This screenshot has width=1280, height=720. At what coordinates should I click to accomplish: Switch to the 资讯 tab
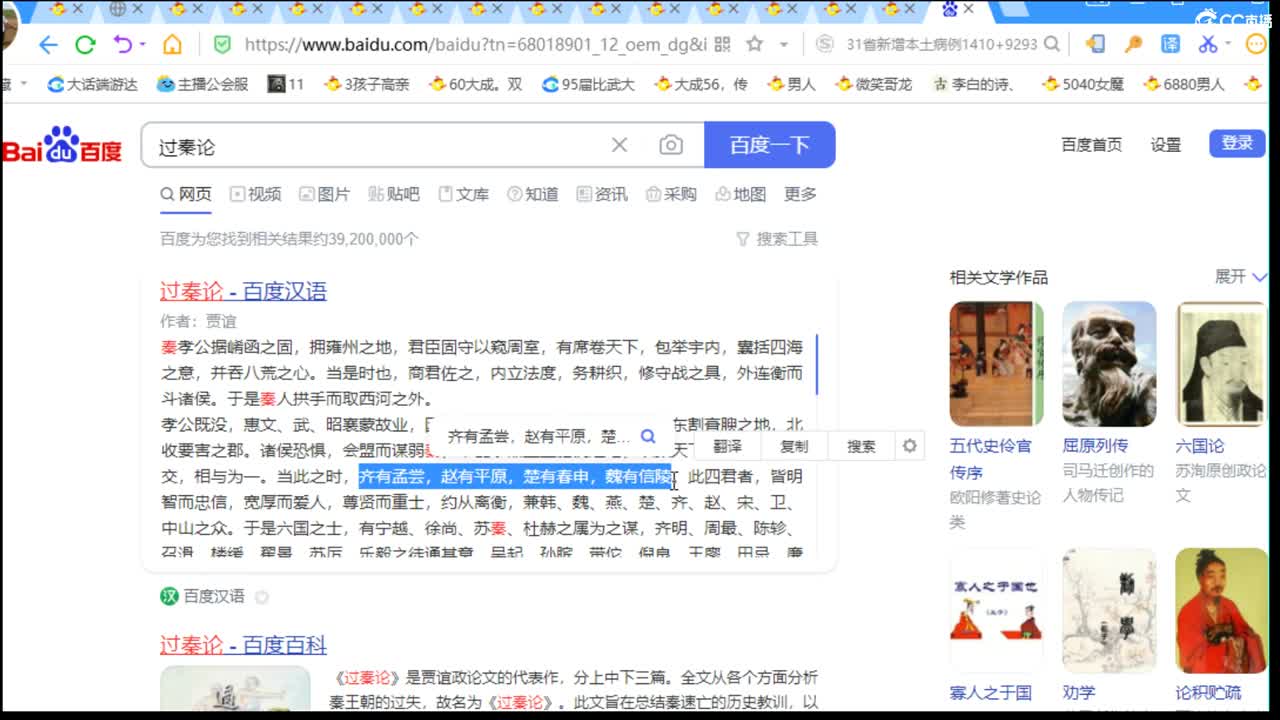click(x=602, y=194)
